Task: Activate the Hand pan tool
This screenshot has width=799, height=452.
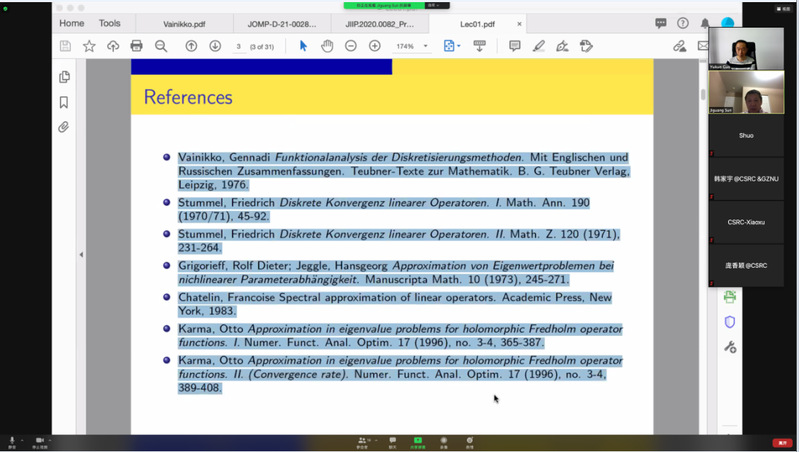Action: (327, 46)
